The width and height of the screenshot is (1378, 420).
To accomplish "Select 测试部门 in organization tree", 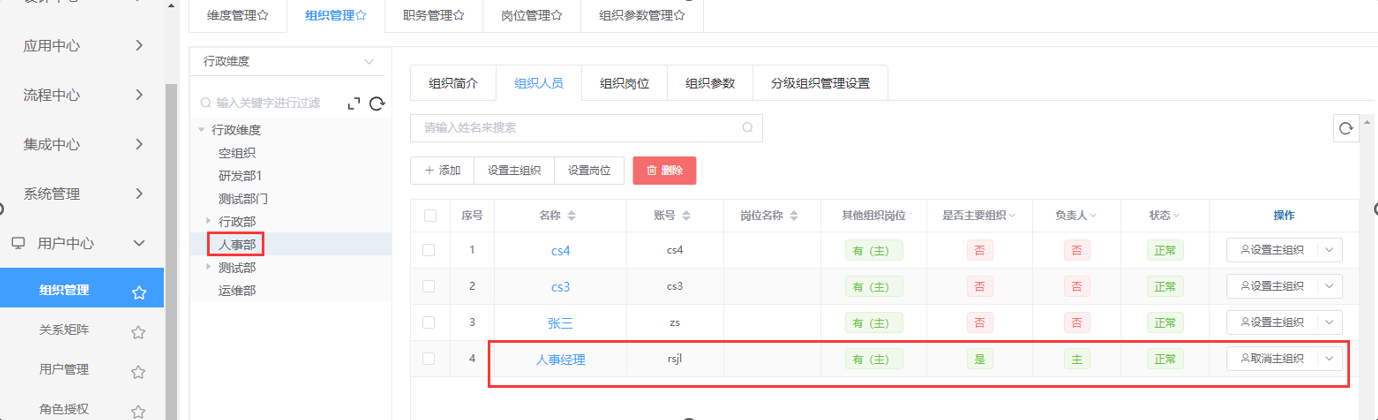I will 243,199.
